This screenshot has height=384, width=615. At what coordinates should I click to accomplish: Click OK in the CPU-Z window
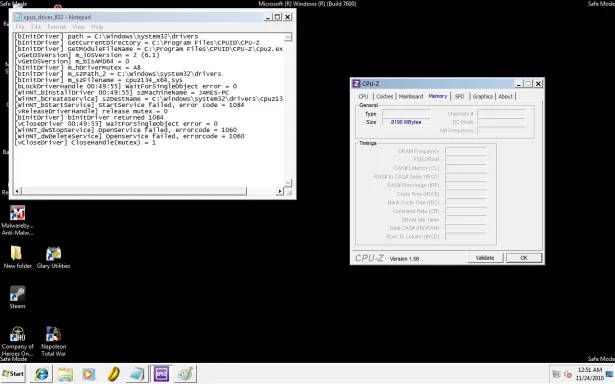pyautogui.click(x=524, y=258)
